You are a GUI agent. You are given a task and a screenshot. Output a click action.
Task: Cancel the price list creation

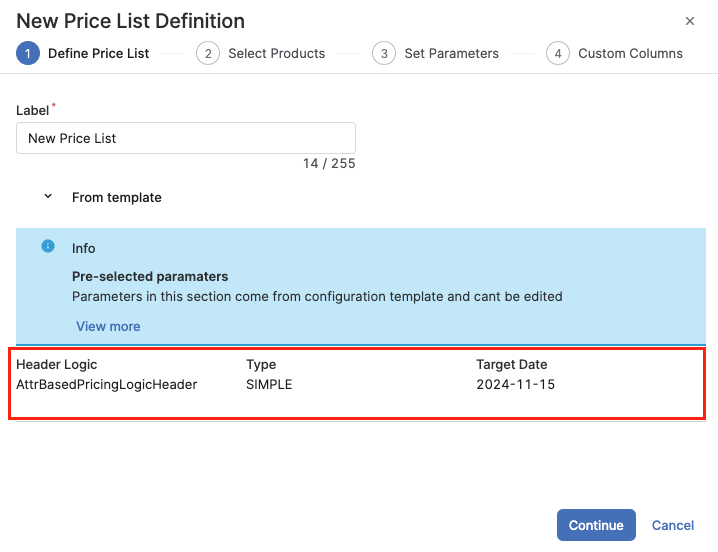[x=672, y=525]
